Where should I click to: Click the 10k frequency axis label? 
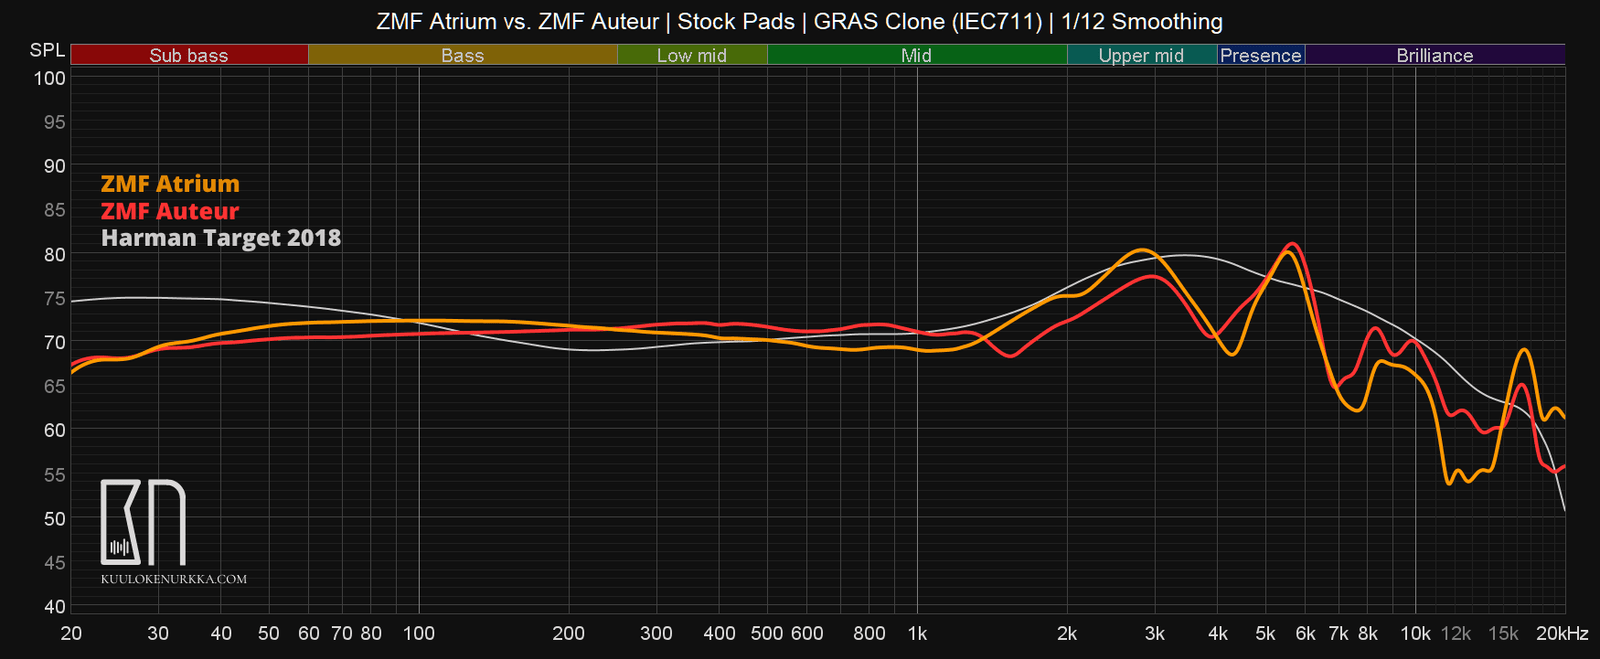click(x=1415, y=633)
